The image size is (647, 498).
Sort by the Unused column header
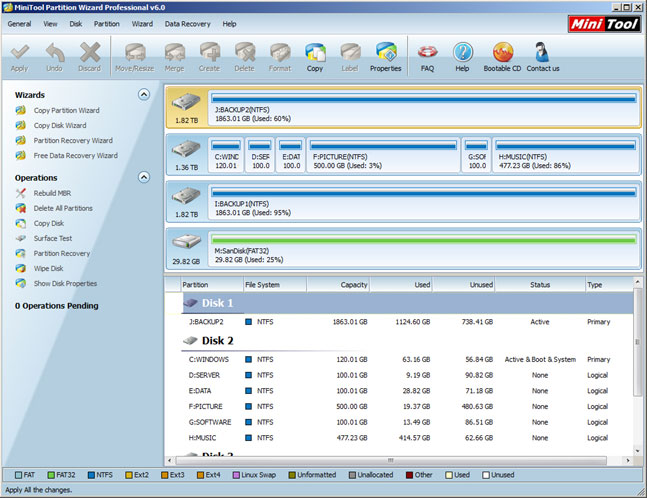click(464, 285)
